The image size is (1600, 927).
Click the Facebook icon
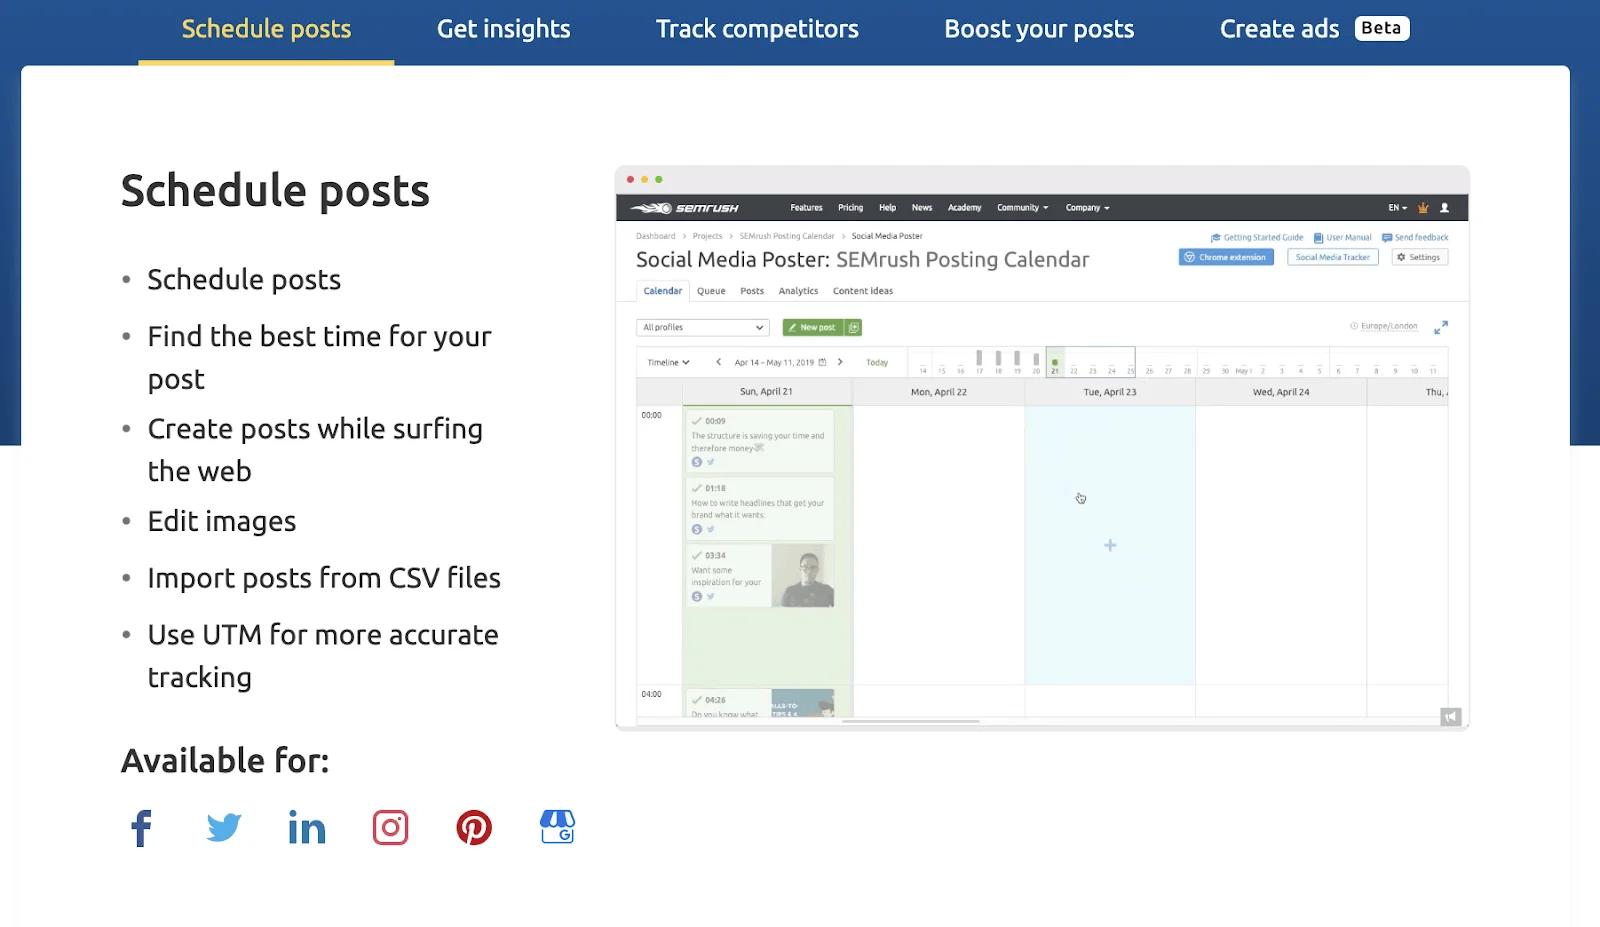[x=142, y=828]
